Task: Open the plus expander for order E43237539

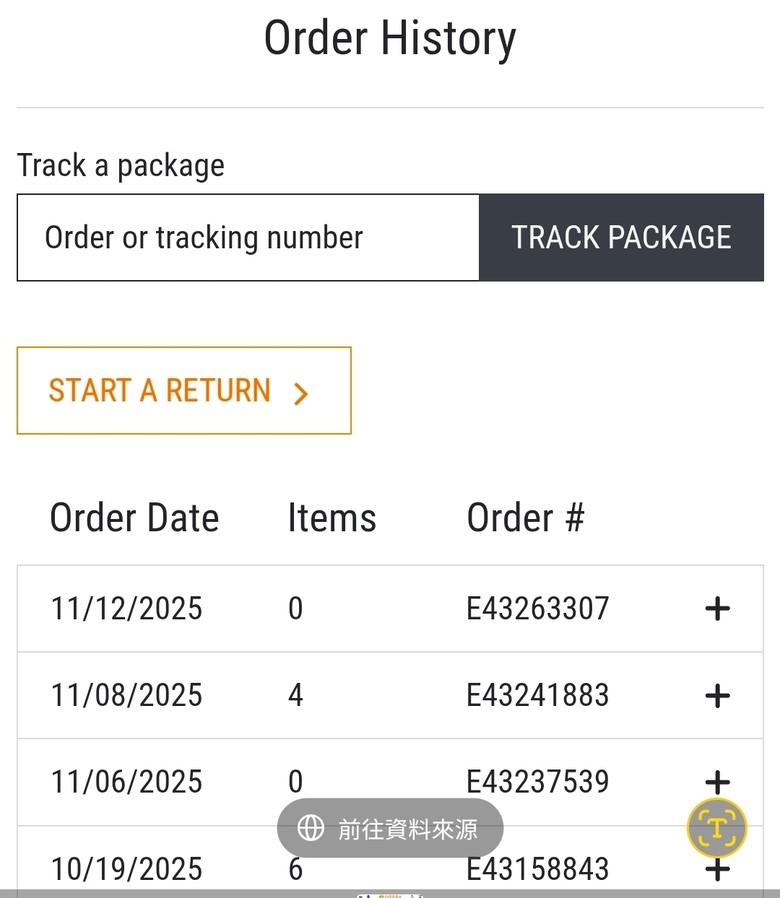Action: pos(717,780)
